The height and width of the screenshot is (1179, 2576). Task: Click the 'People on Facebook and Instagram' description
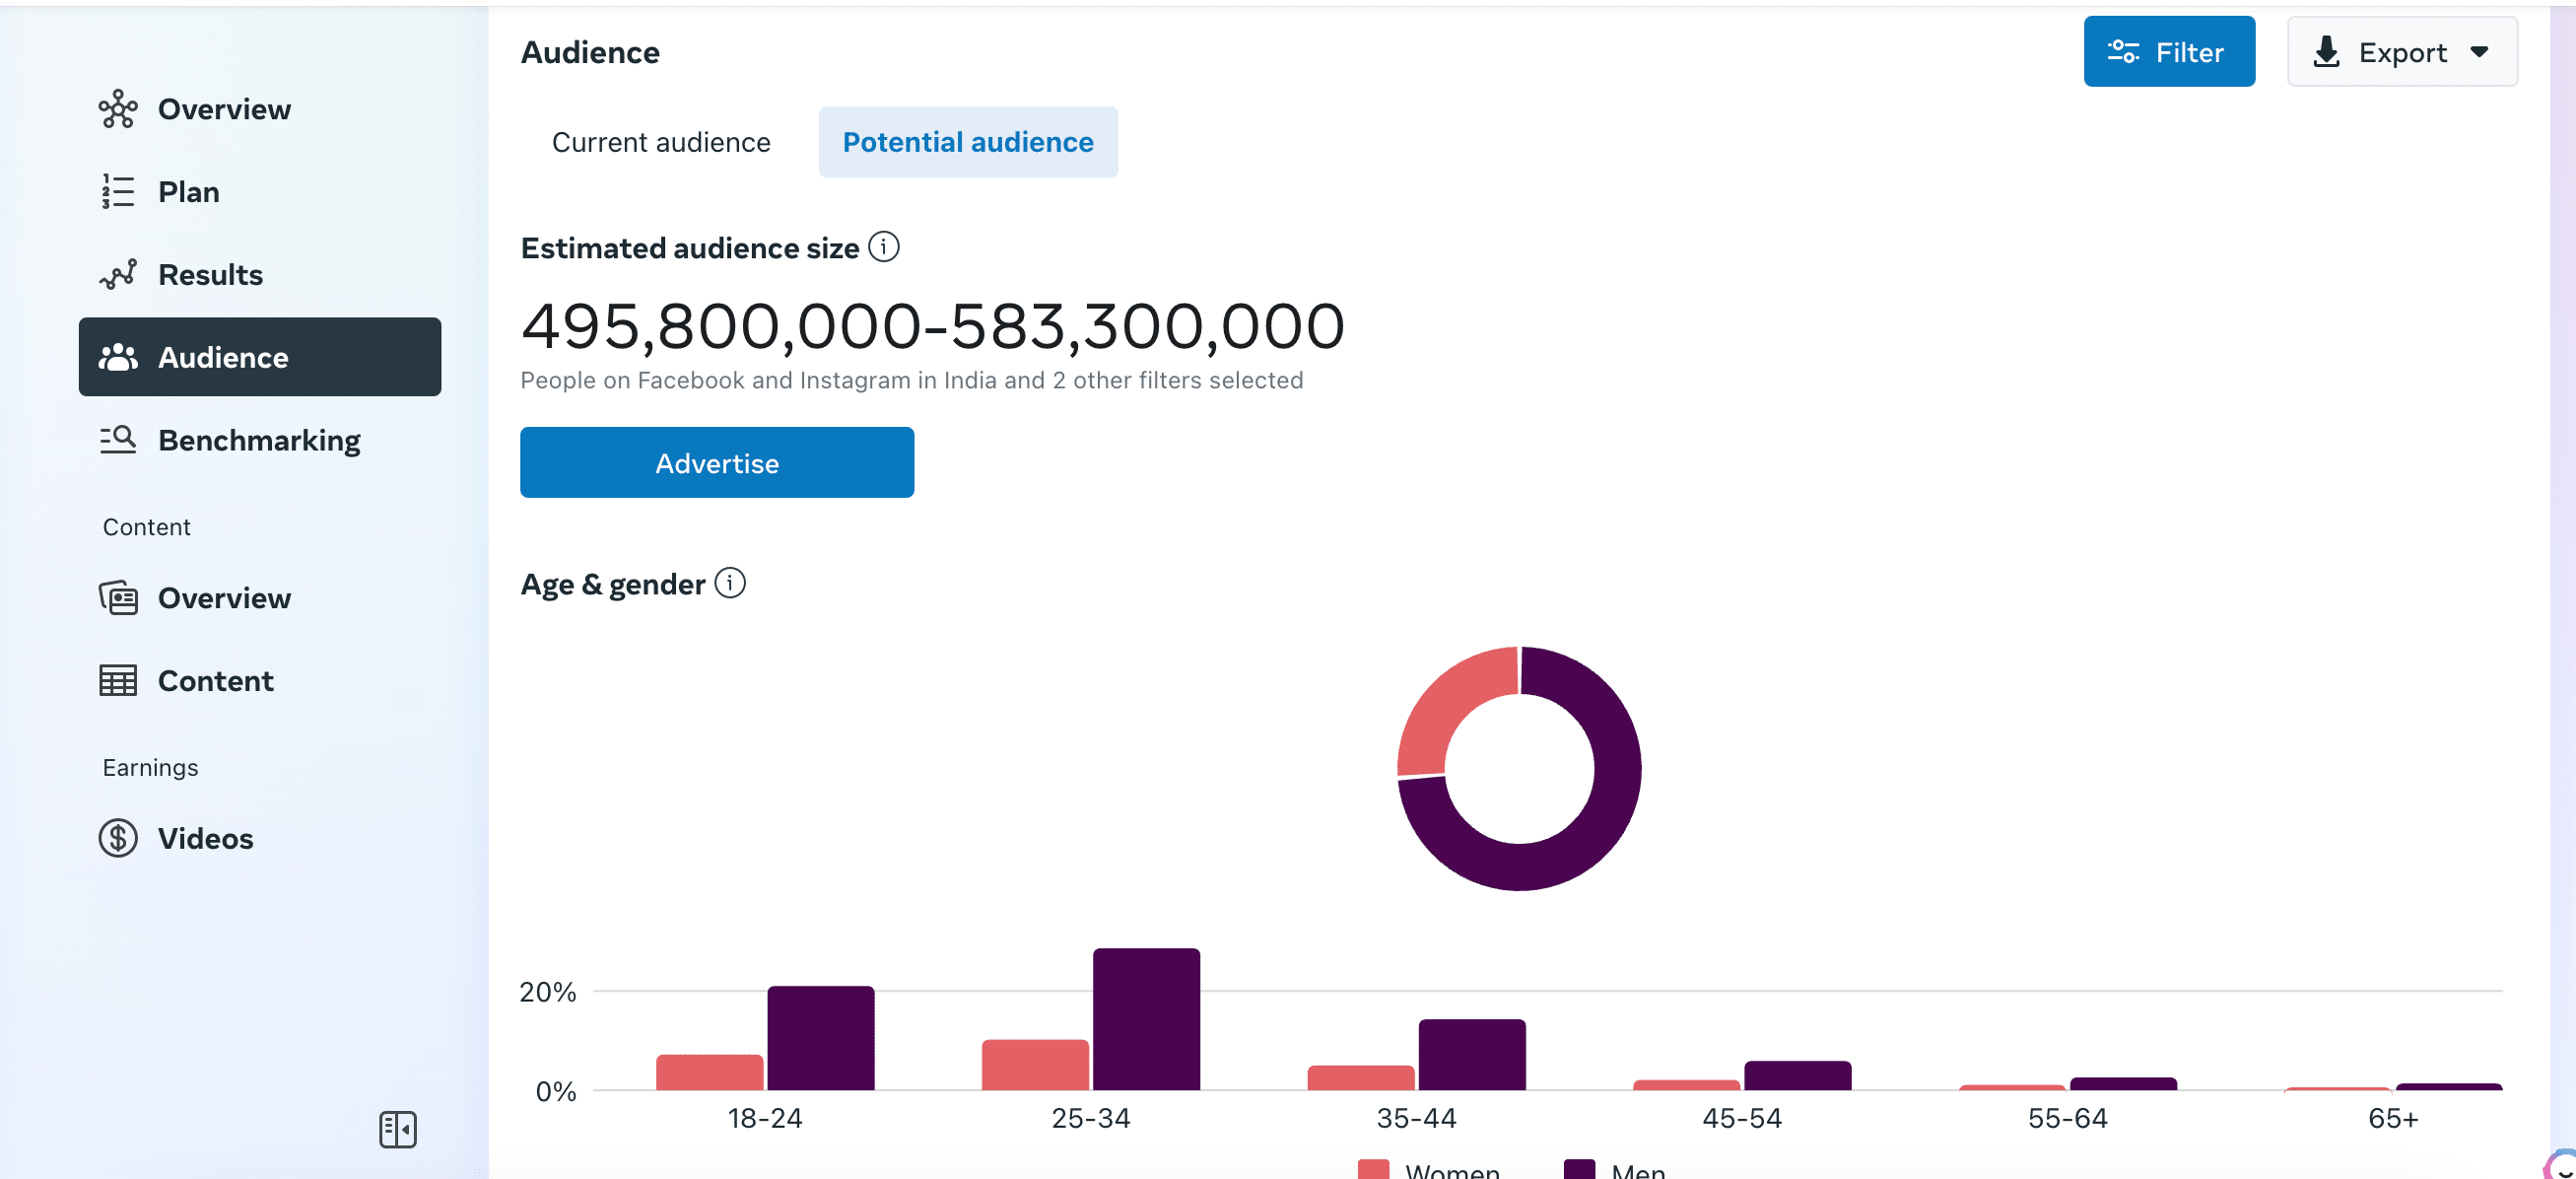911,380
